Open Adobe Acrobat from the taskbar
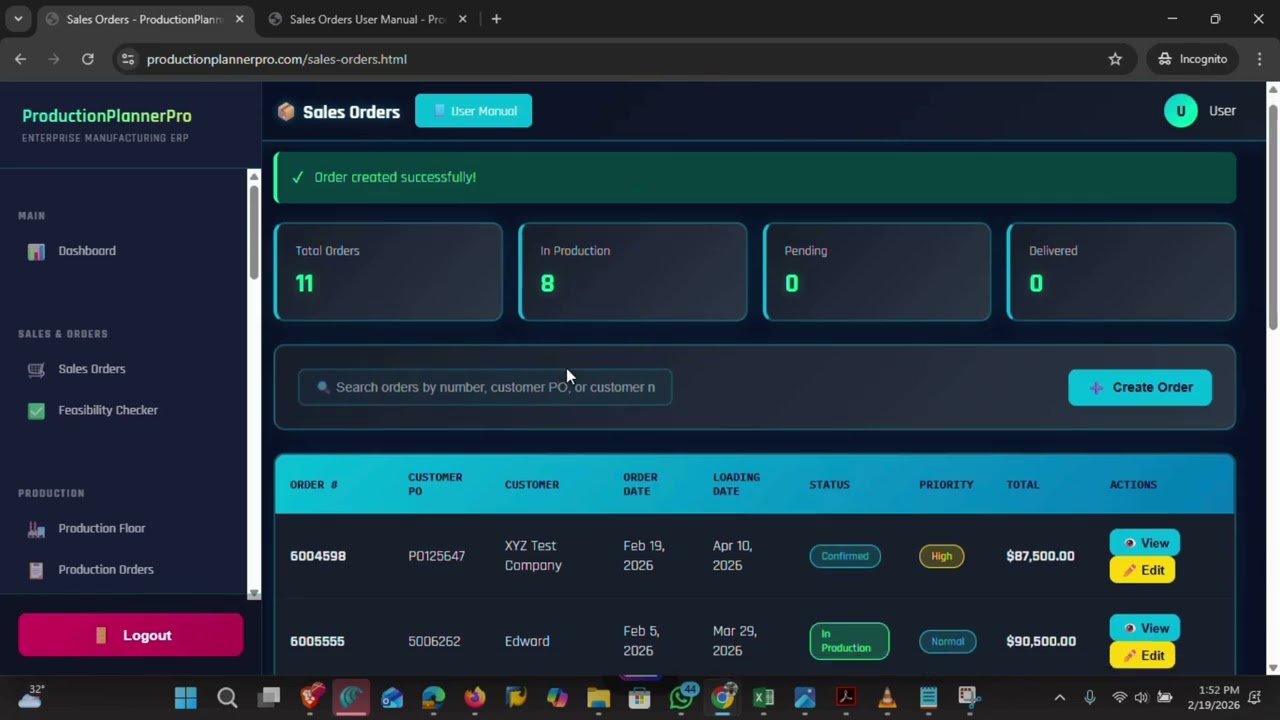This screenshot has width=1280, height=720. (846, 697)
